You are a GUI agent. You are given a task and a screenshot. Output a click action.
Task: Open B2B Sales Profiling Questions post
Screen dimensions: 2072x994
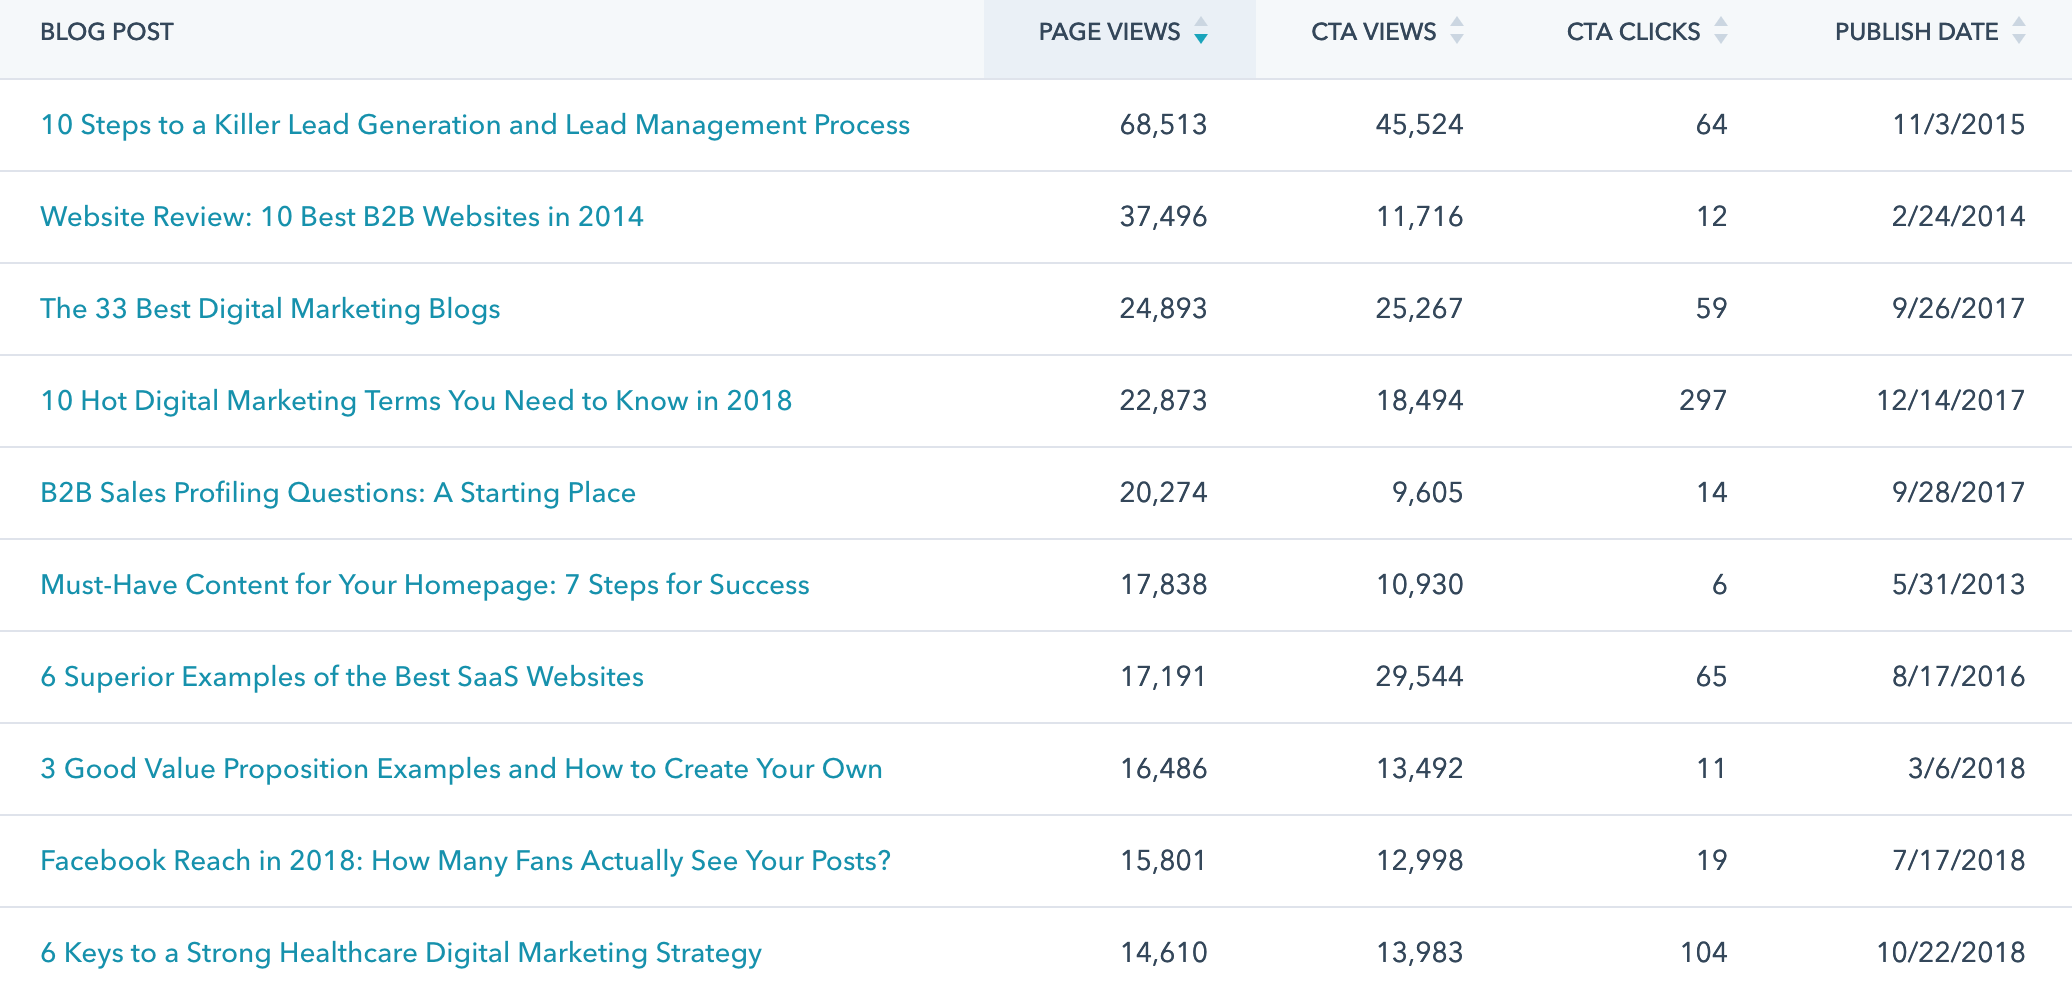pyautogui.click(x=338, y=493)
